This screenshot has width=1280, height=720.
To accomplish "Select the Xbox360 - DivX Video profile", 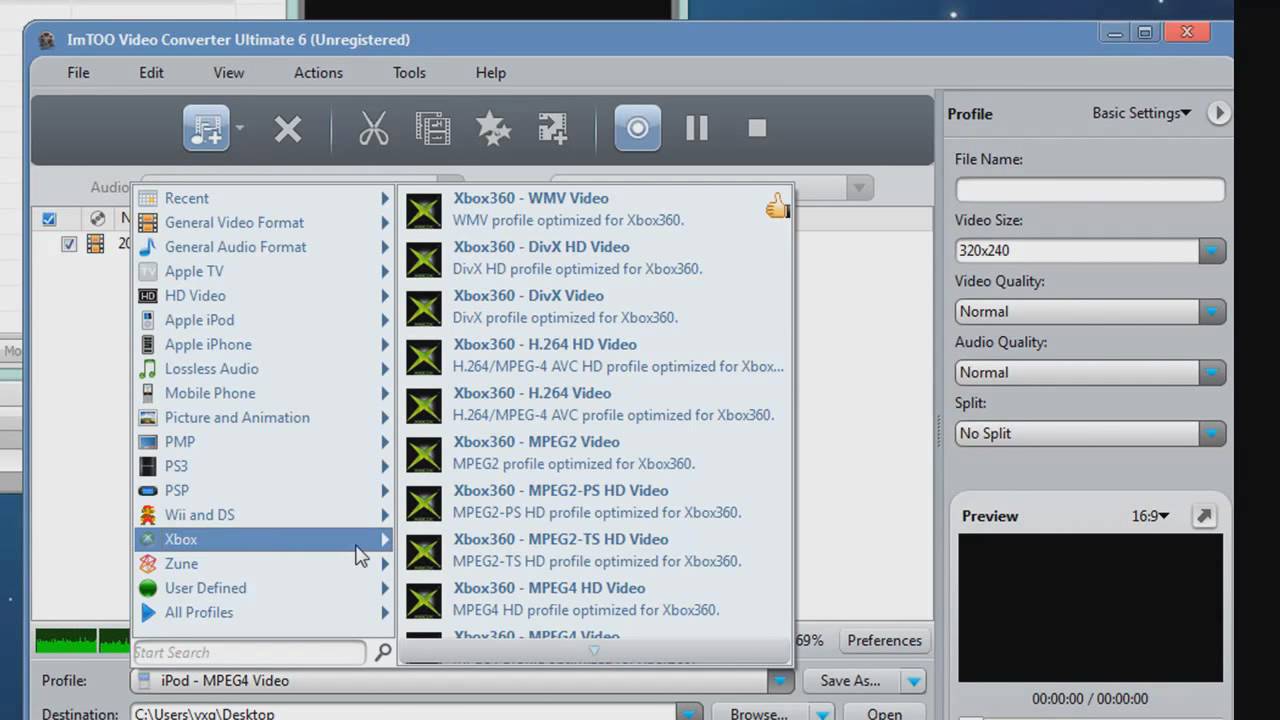I will coord(596,307).
